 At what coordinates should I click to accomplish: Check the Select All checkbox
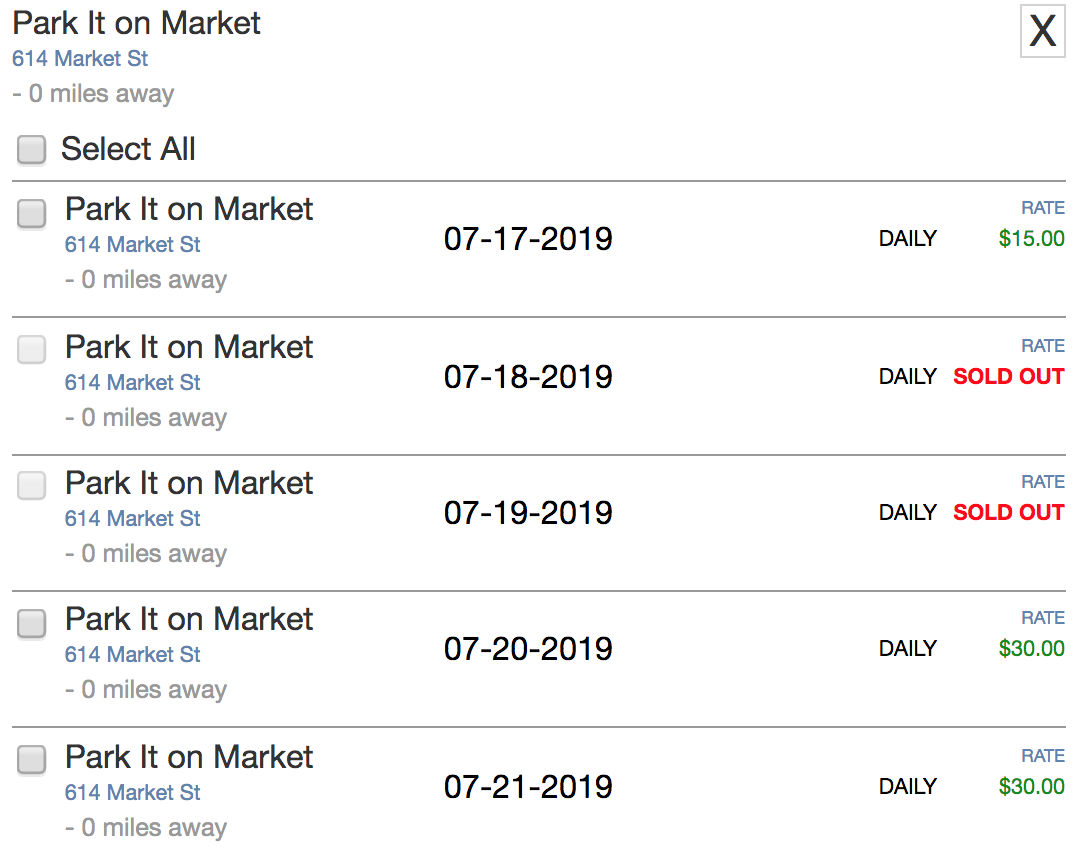click(32, 149)
